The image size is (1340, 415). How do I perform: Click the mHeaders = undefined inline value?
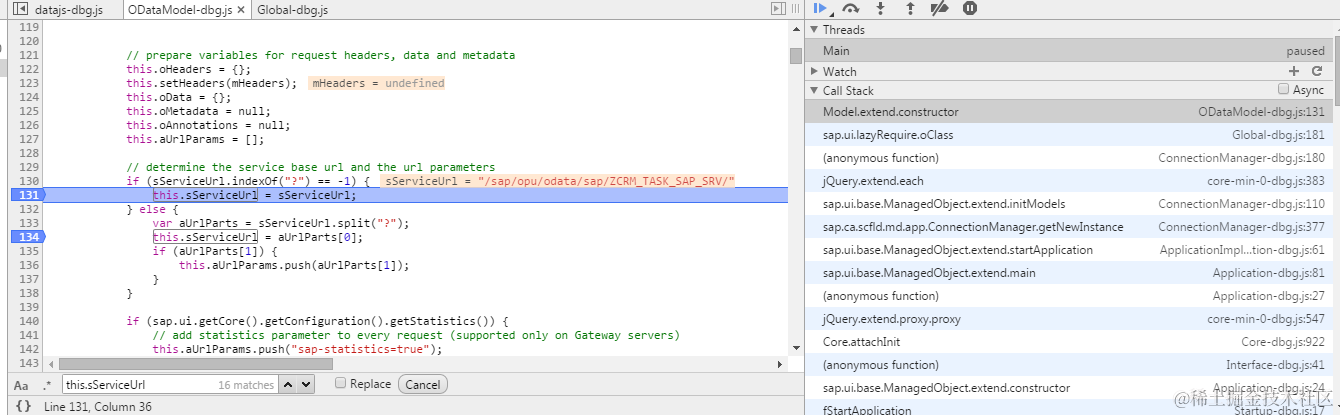378,84
